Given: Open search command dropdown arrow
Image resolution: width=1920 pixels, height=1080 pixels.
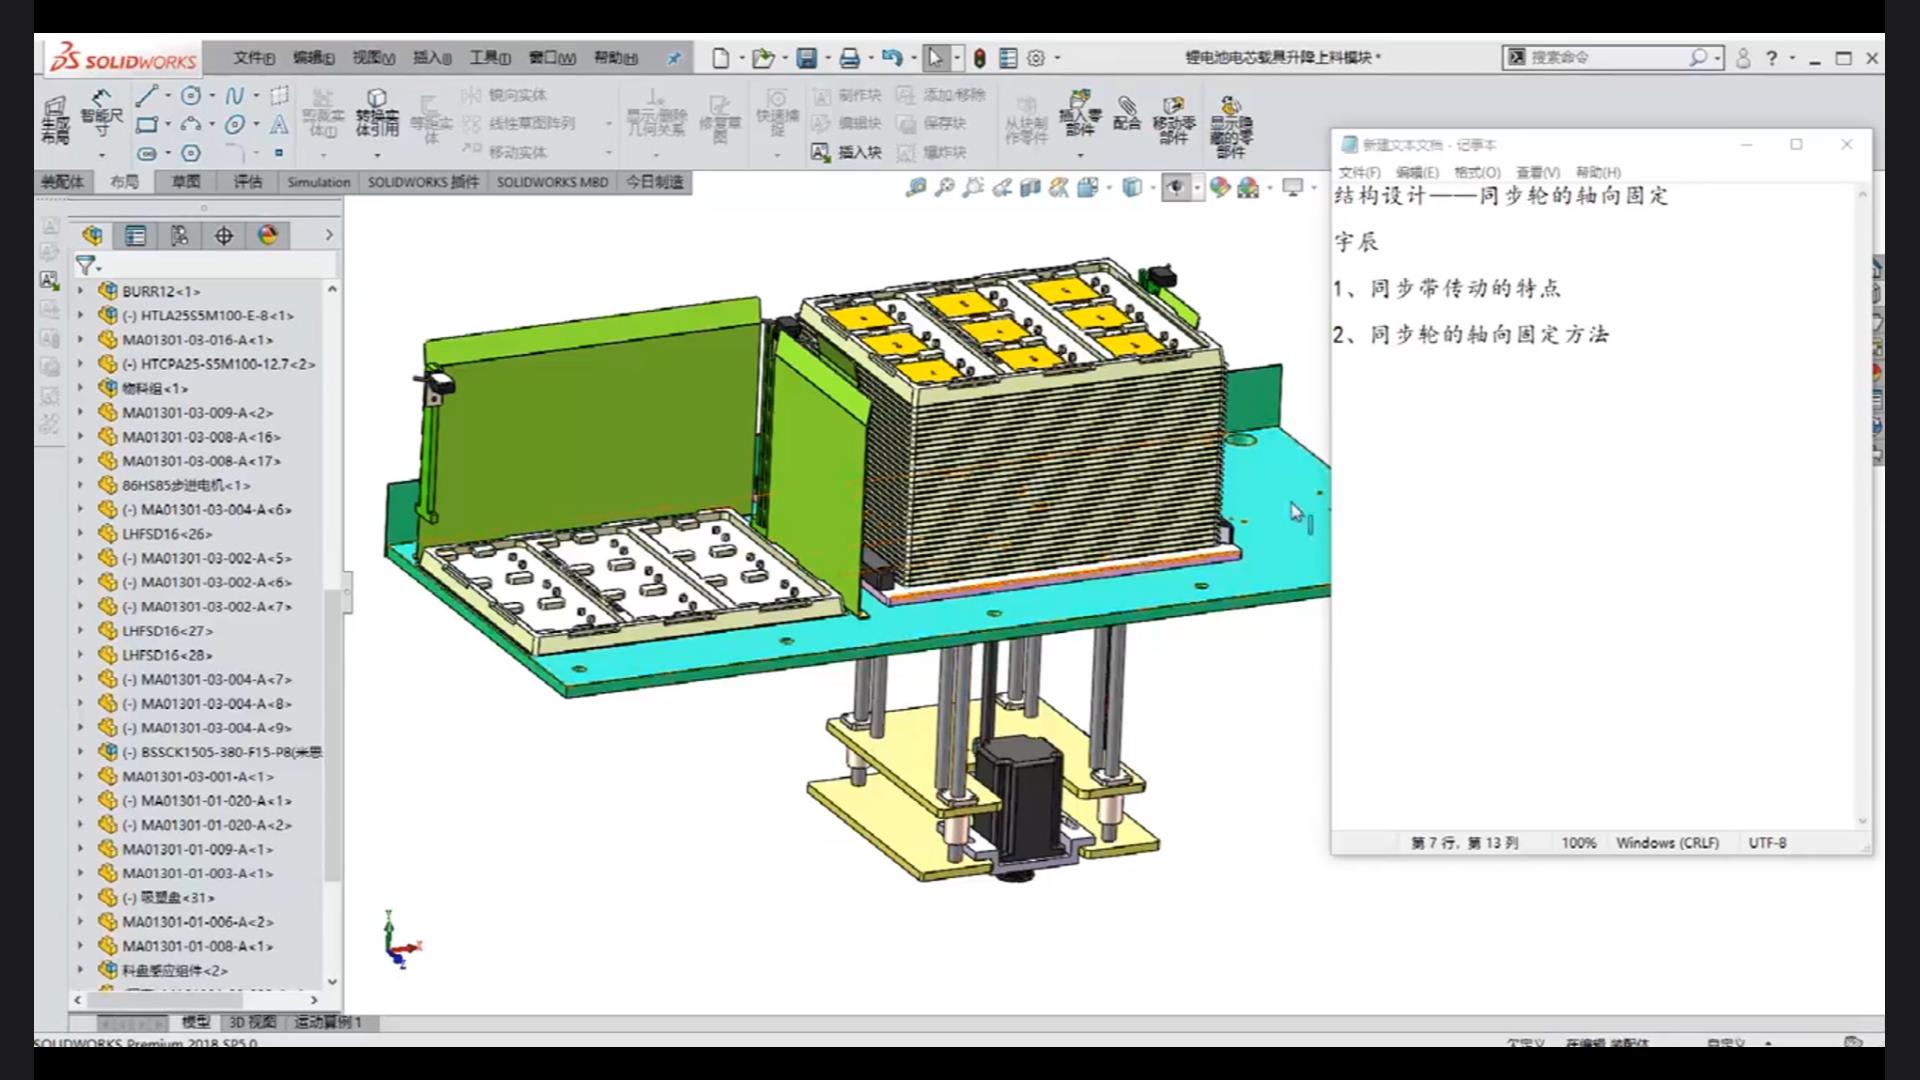Looking at the screenshot, I should pyautogui.click(x=1717, y=58).
